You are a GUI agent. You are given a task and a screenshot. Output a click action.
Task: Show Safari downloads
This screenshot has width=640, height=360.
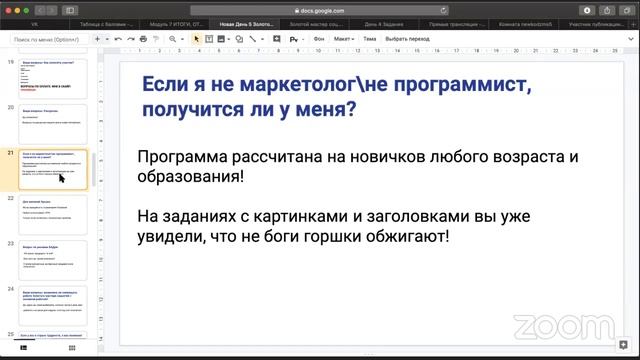[587, 11]
